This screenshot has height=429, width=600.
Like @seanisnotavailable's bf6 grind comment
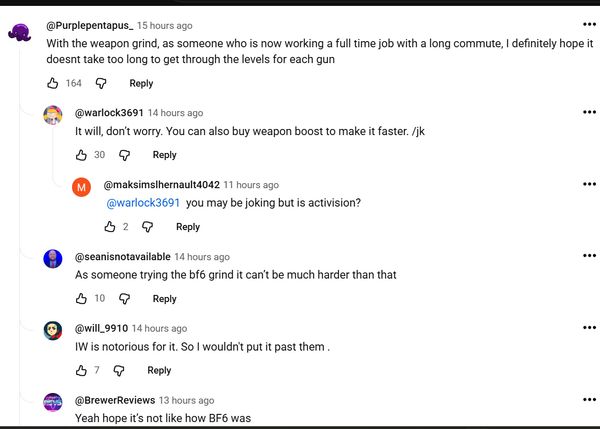coord(81,299)
